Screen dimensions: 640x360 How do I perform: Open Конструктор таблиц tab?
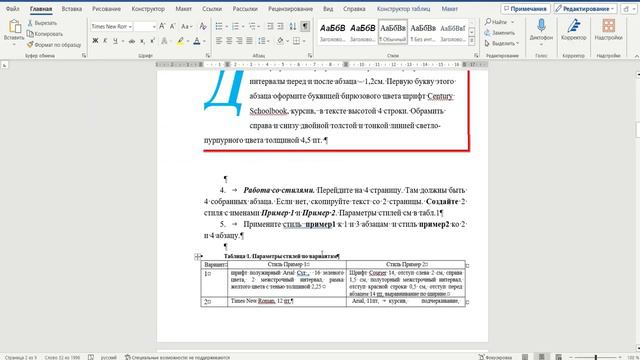403,9
